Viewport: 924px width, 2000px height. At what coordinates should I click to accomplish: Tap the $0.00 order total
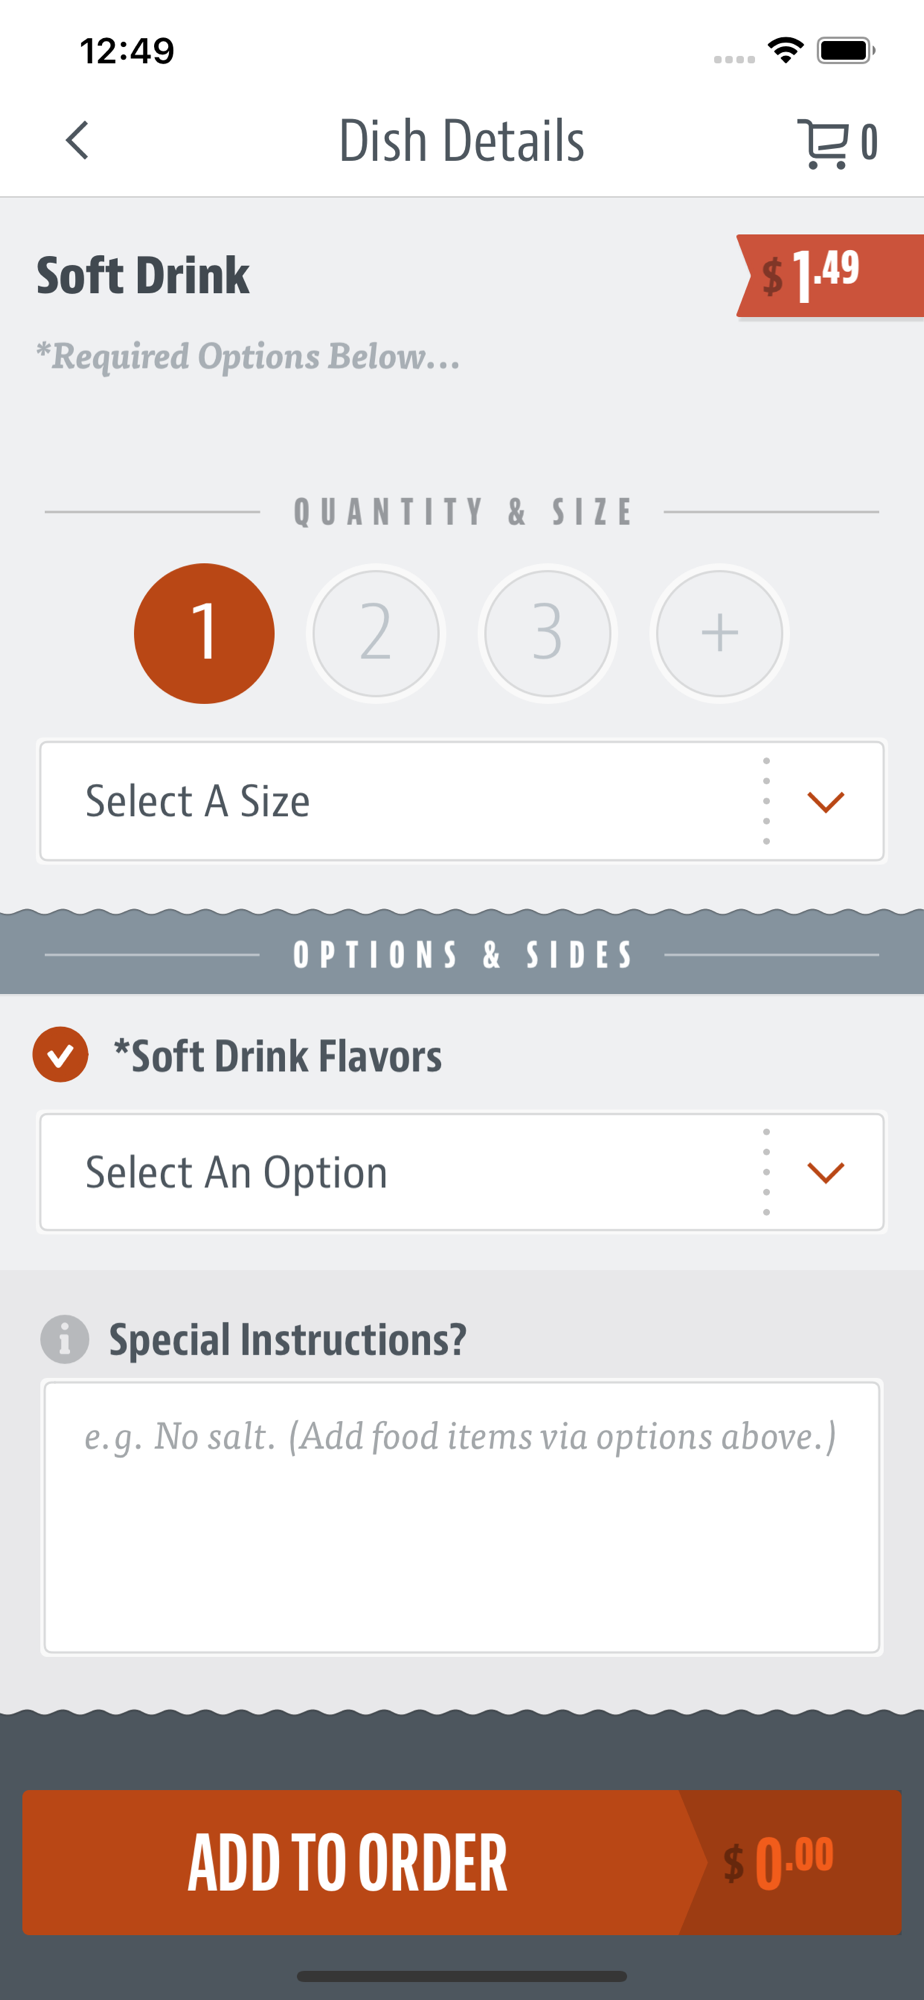tap(779, 1863)
